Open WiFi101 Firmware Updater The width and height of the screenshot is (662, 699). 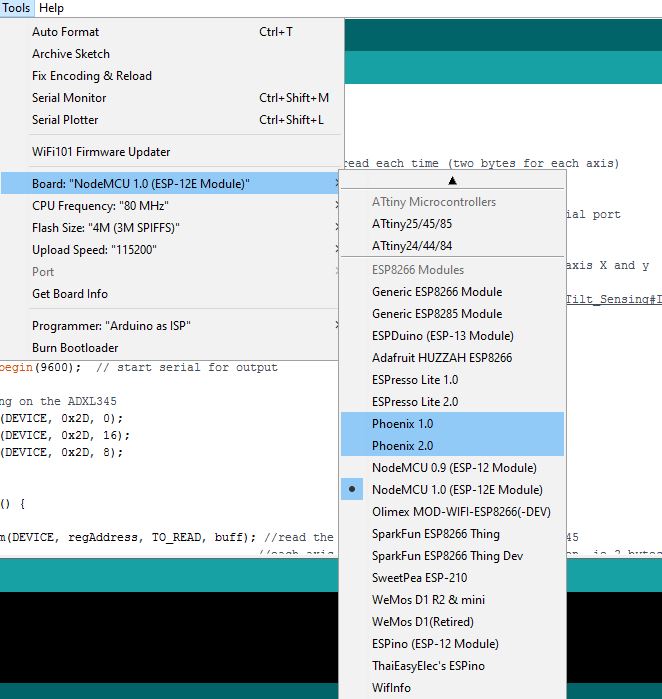tap(172, 152)
